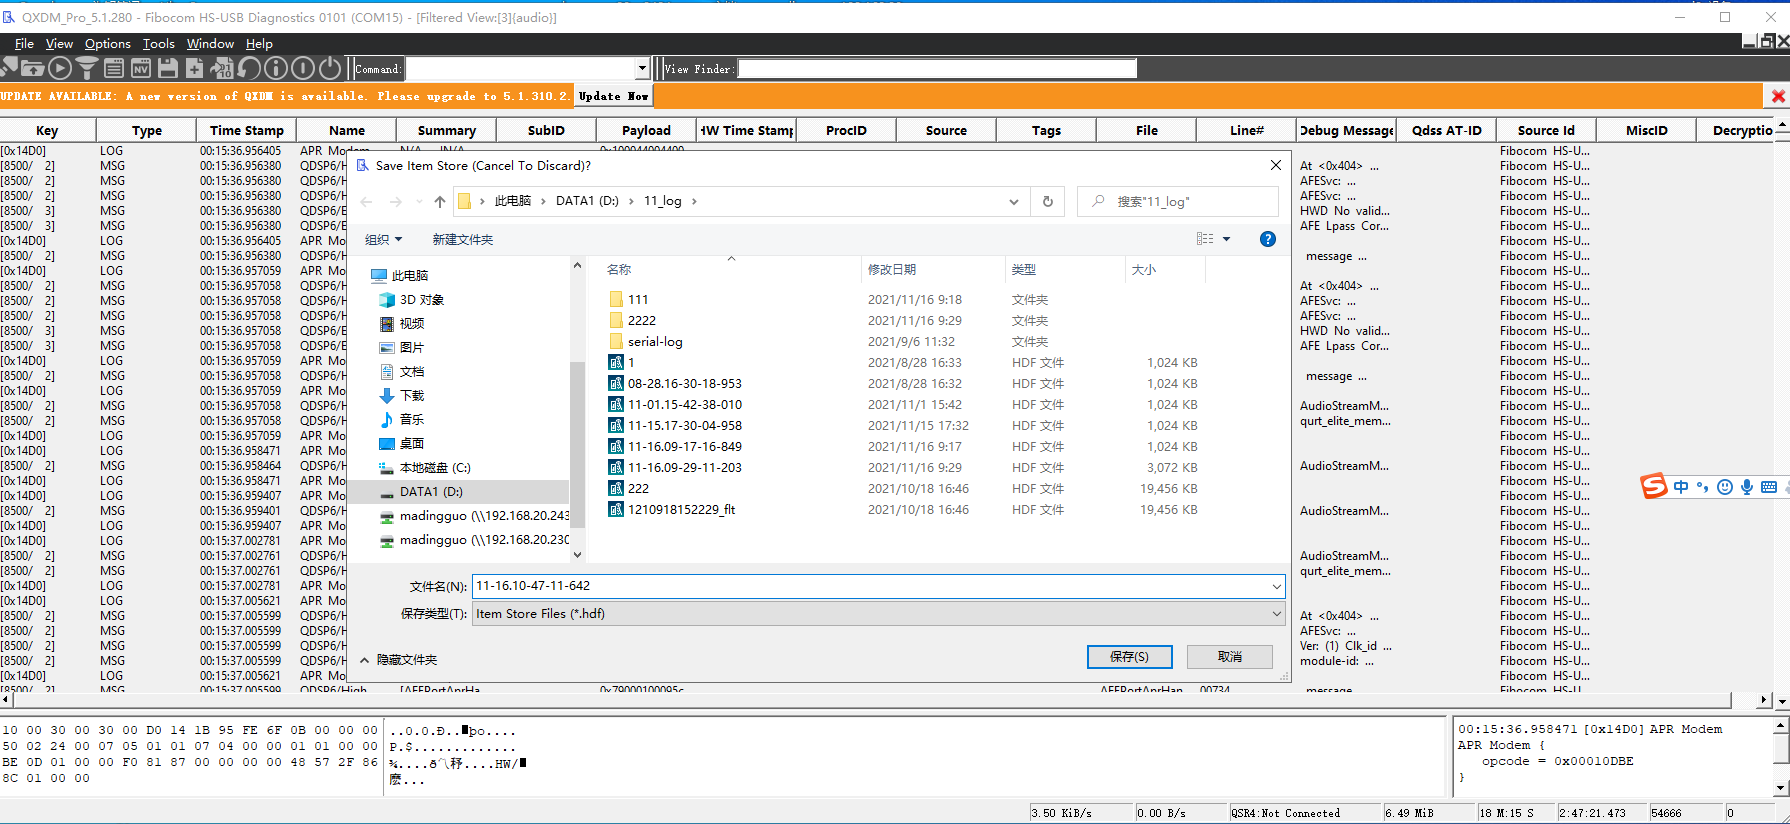The image size is (1790, 824).
Task: Click the IME microphone voice input icon
Action: pyautogui.click(x=1747, y=487)
